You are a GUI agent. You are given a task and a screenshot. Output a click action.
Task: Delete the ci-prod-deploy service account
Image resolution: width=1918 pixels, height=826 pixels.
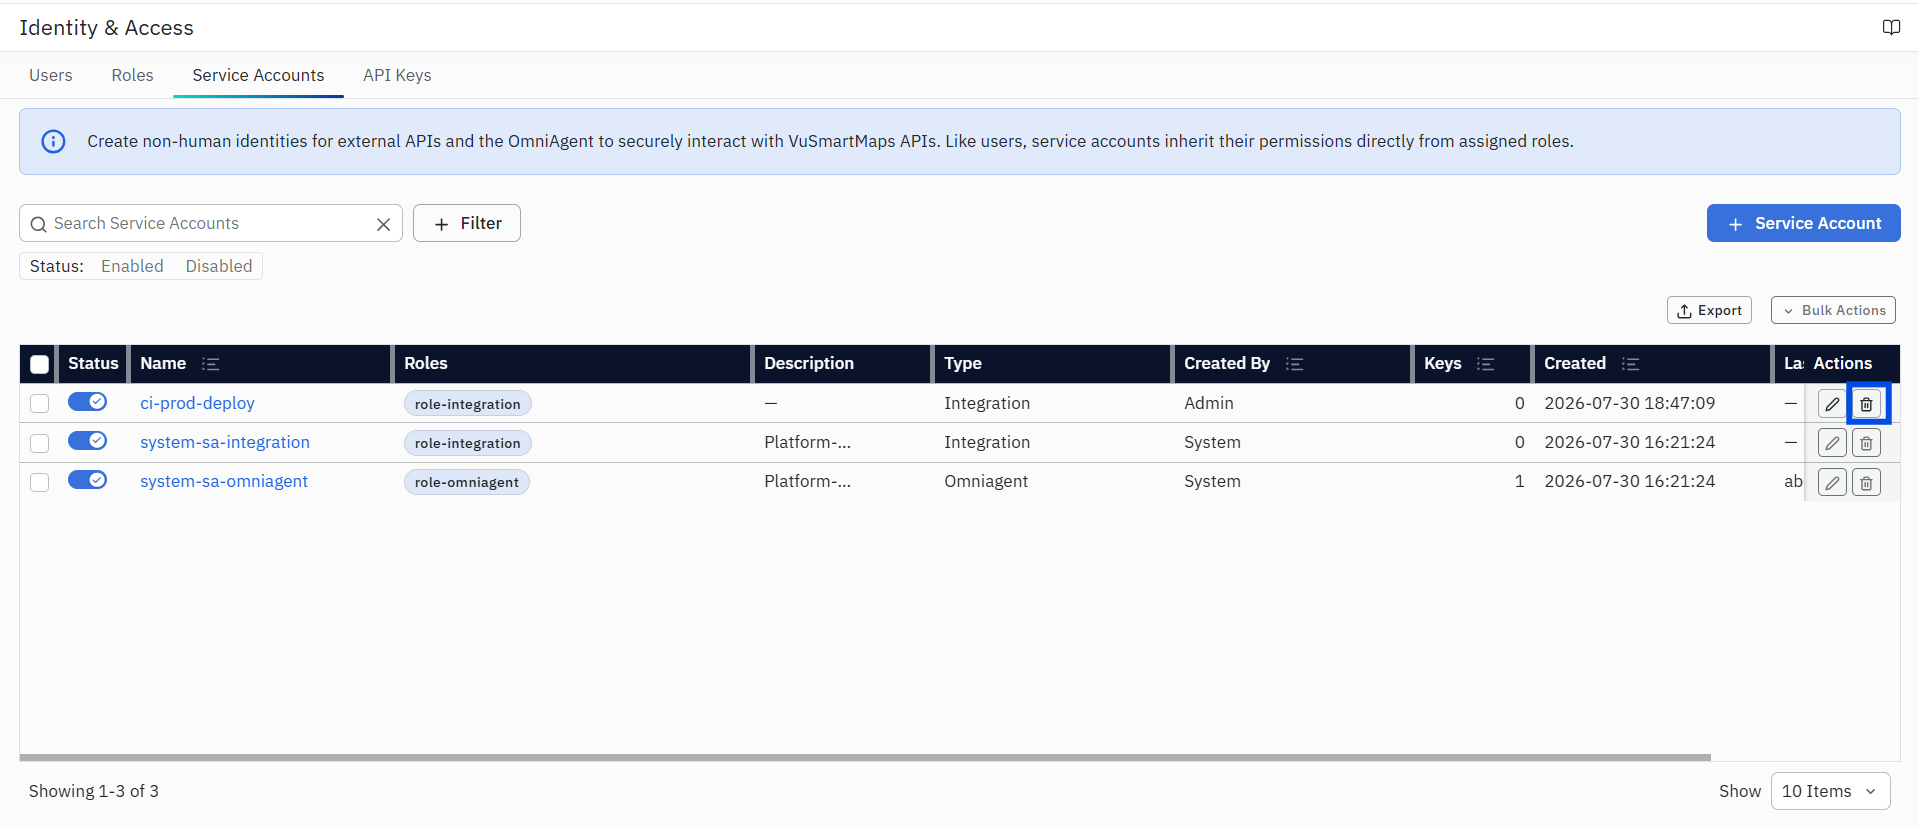[x=1866, y=404]
